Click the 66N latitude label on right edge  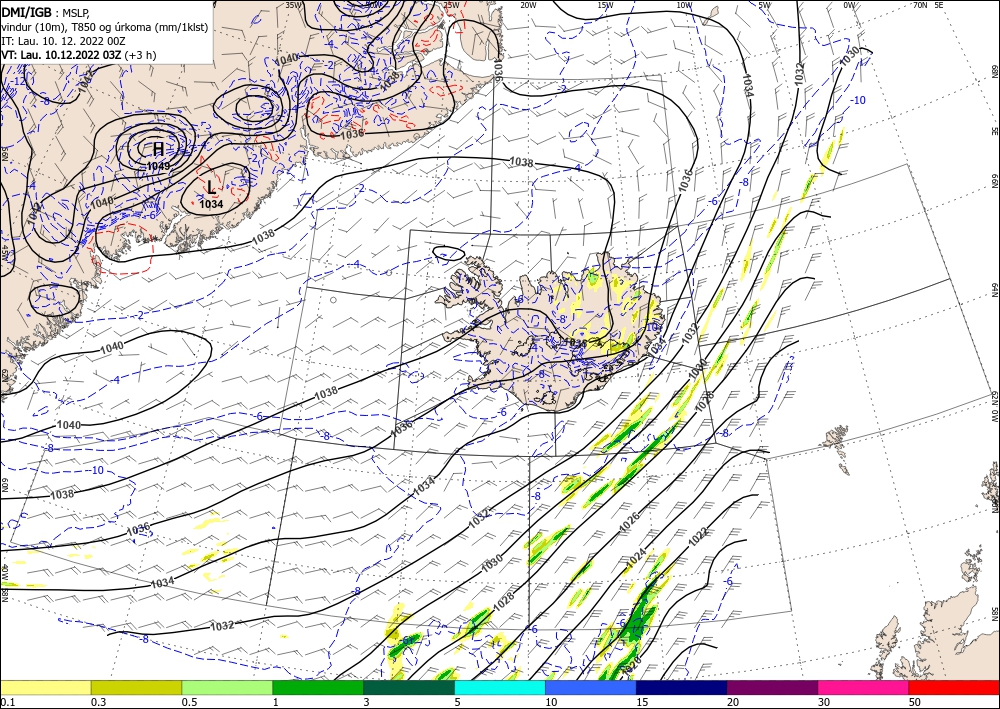[995, 180]
